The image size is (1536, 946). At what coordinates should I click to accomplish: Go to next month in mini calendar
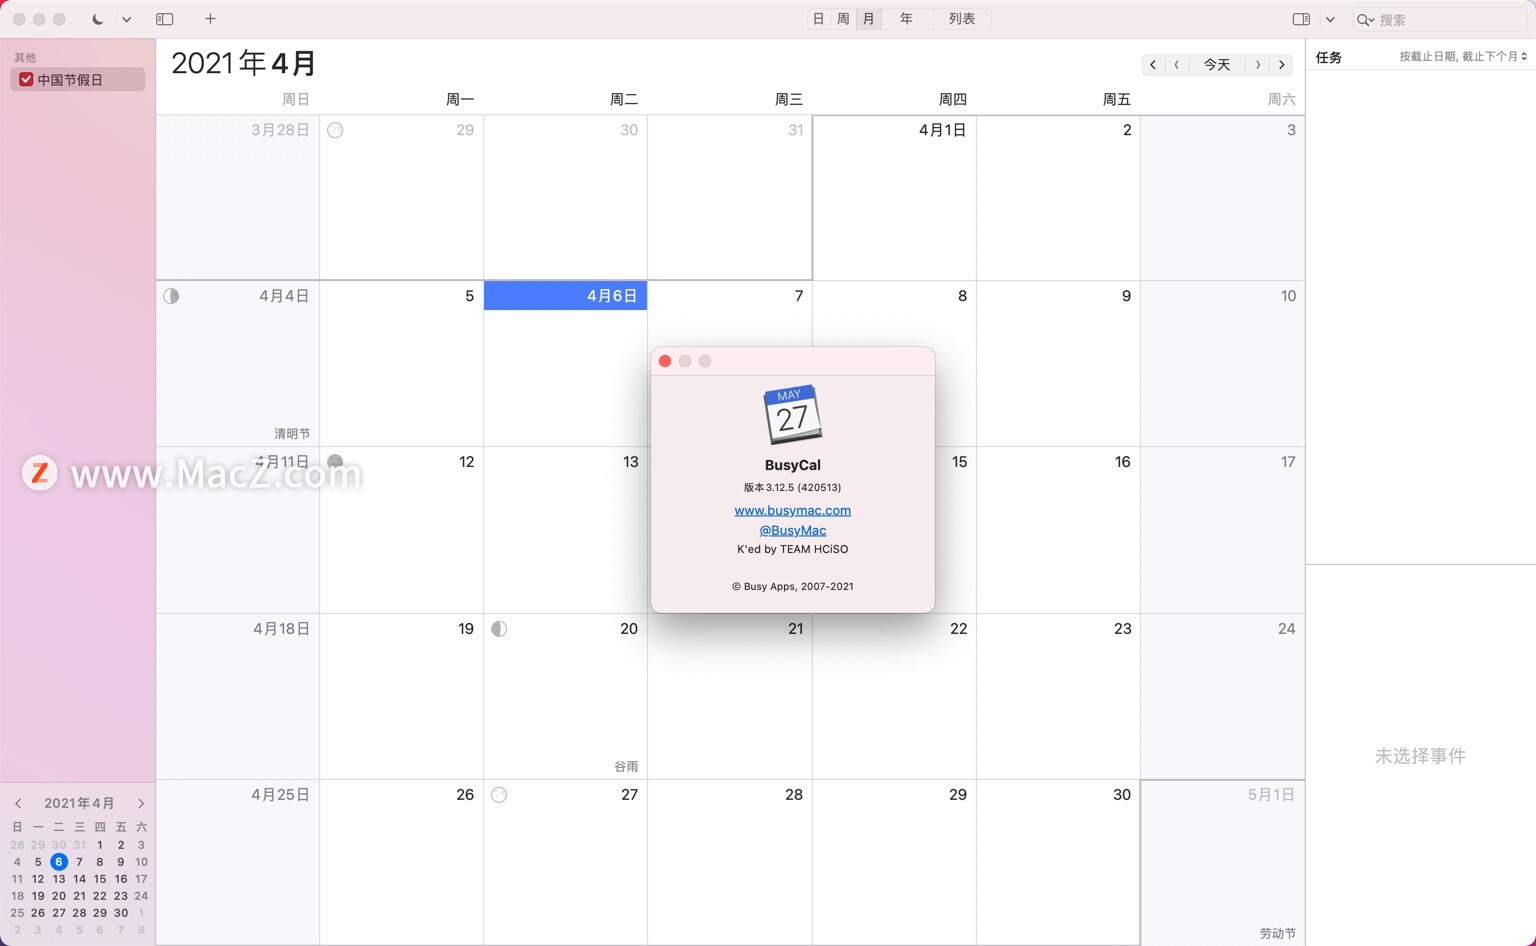(x=141, y=803)
